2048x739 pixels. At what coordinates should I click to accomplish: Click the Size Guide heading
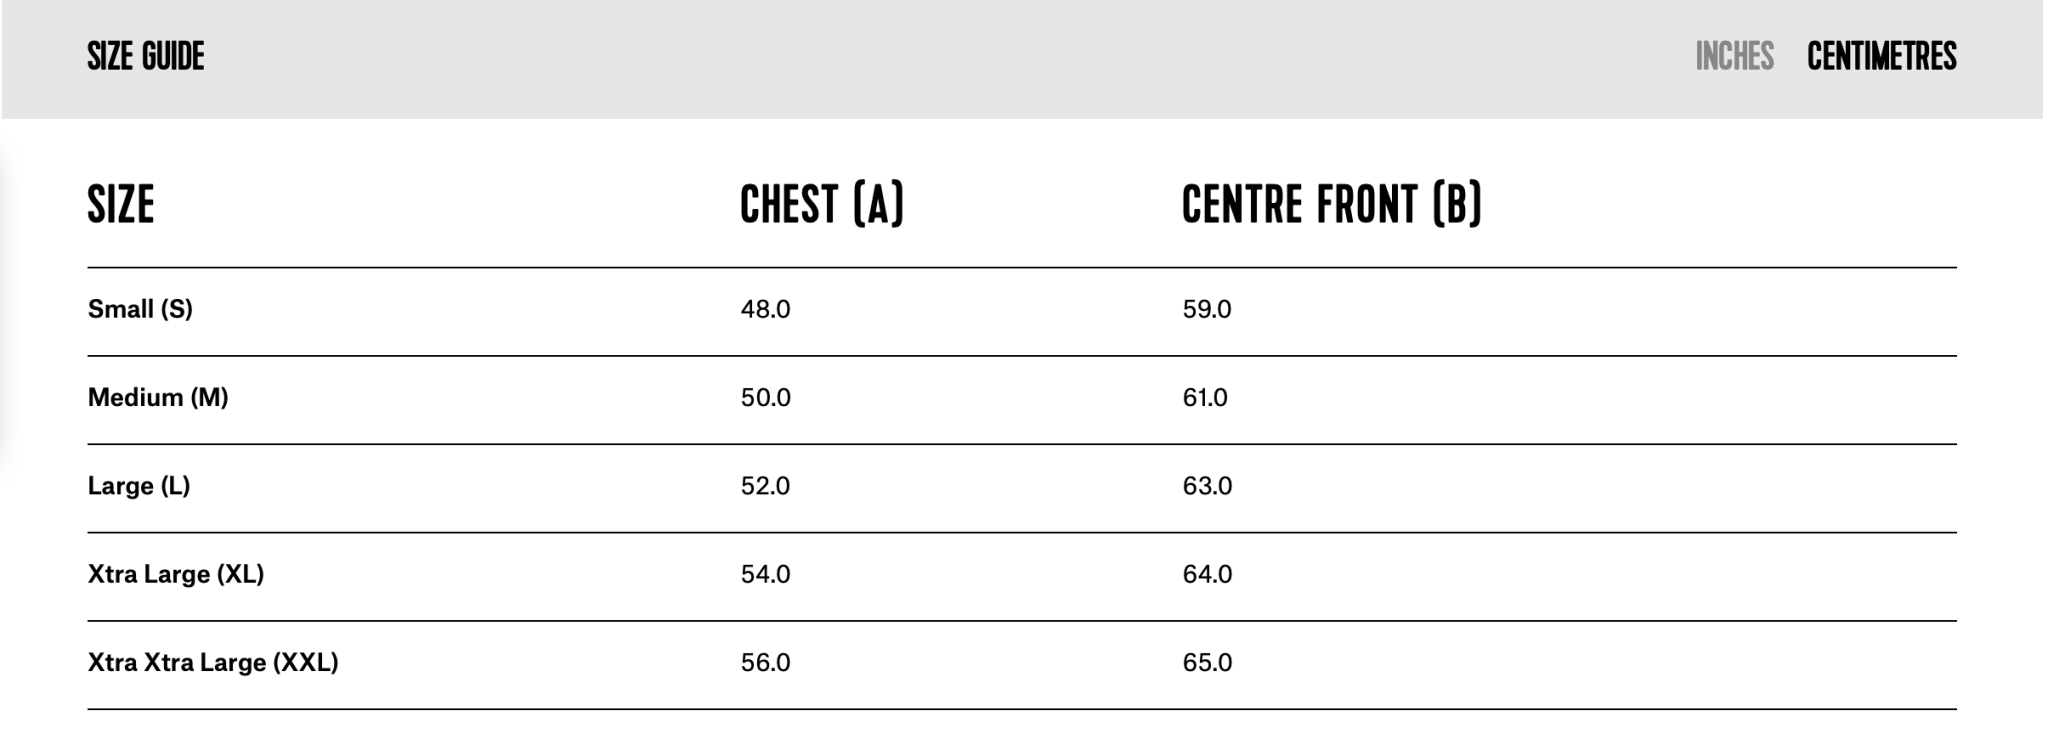coord(146,56)
